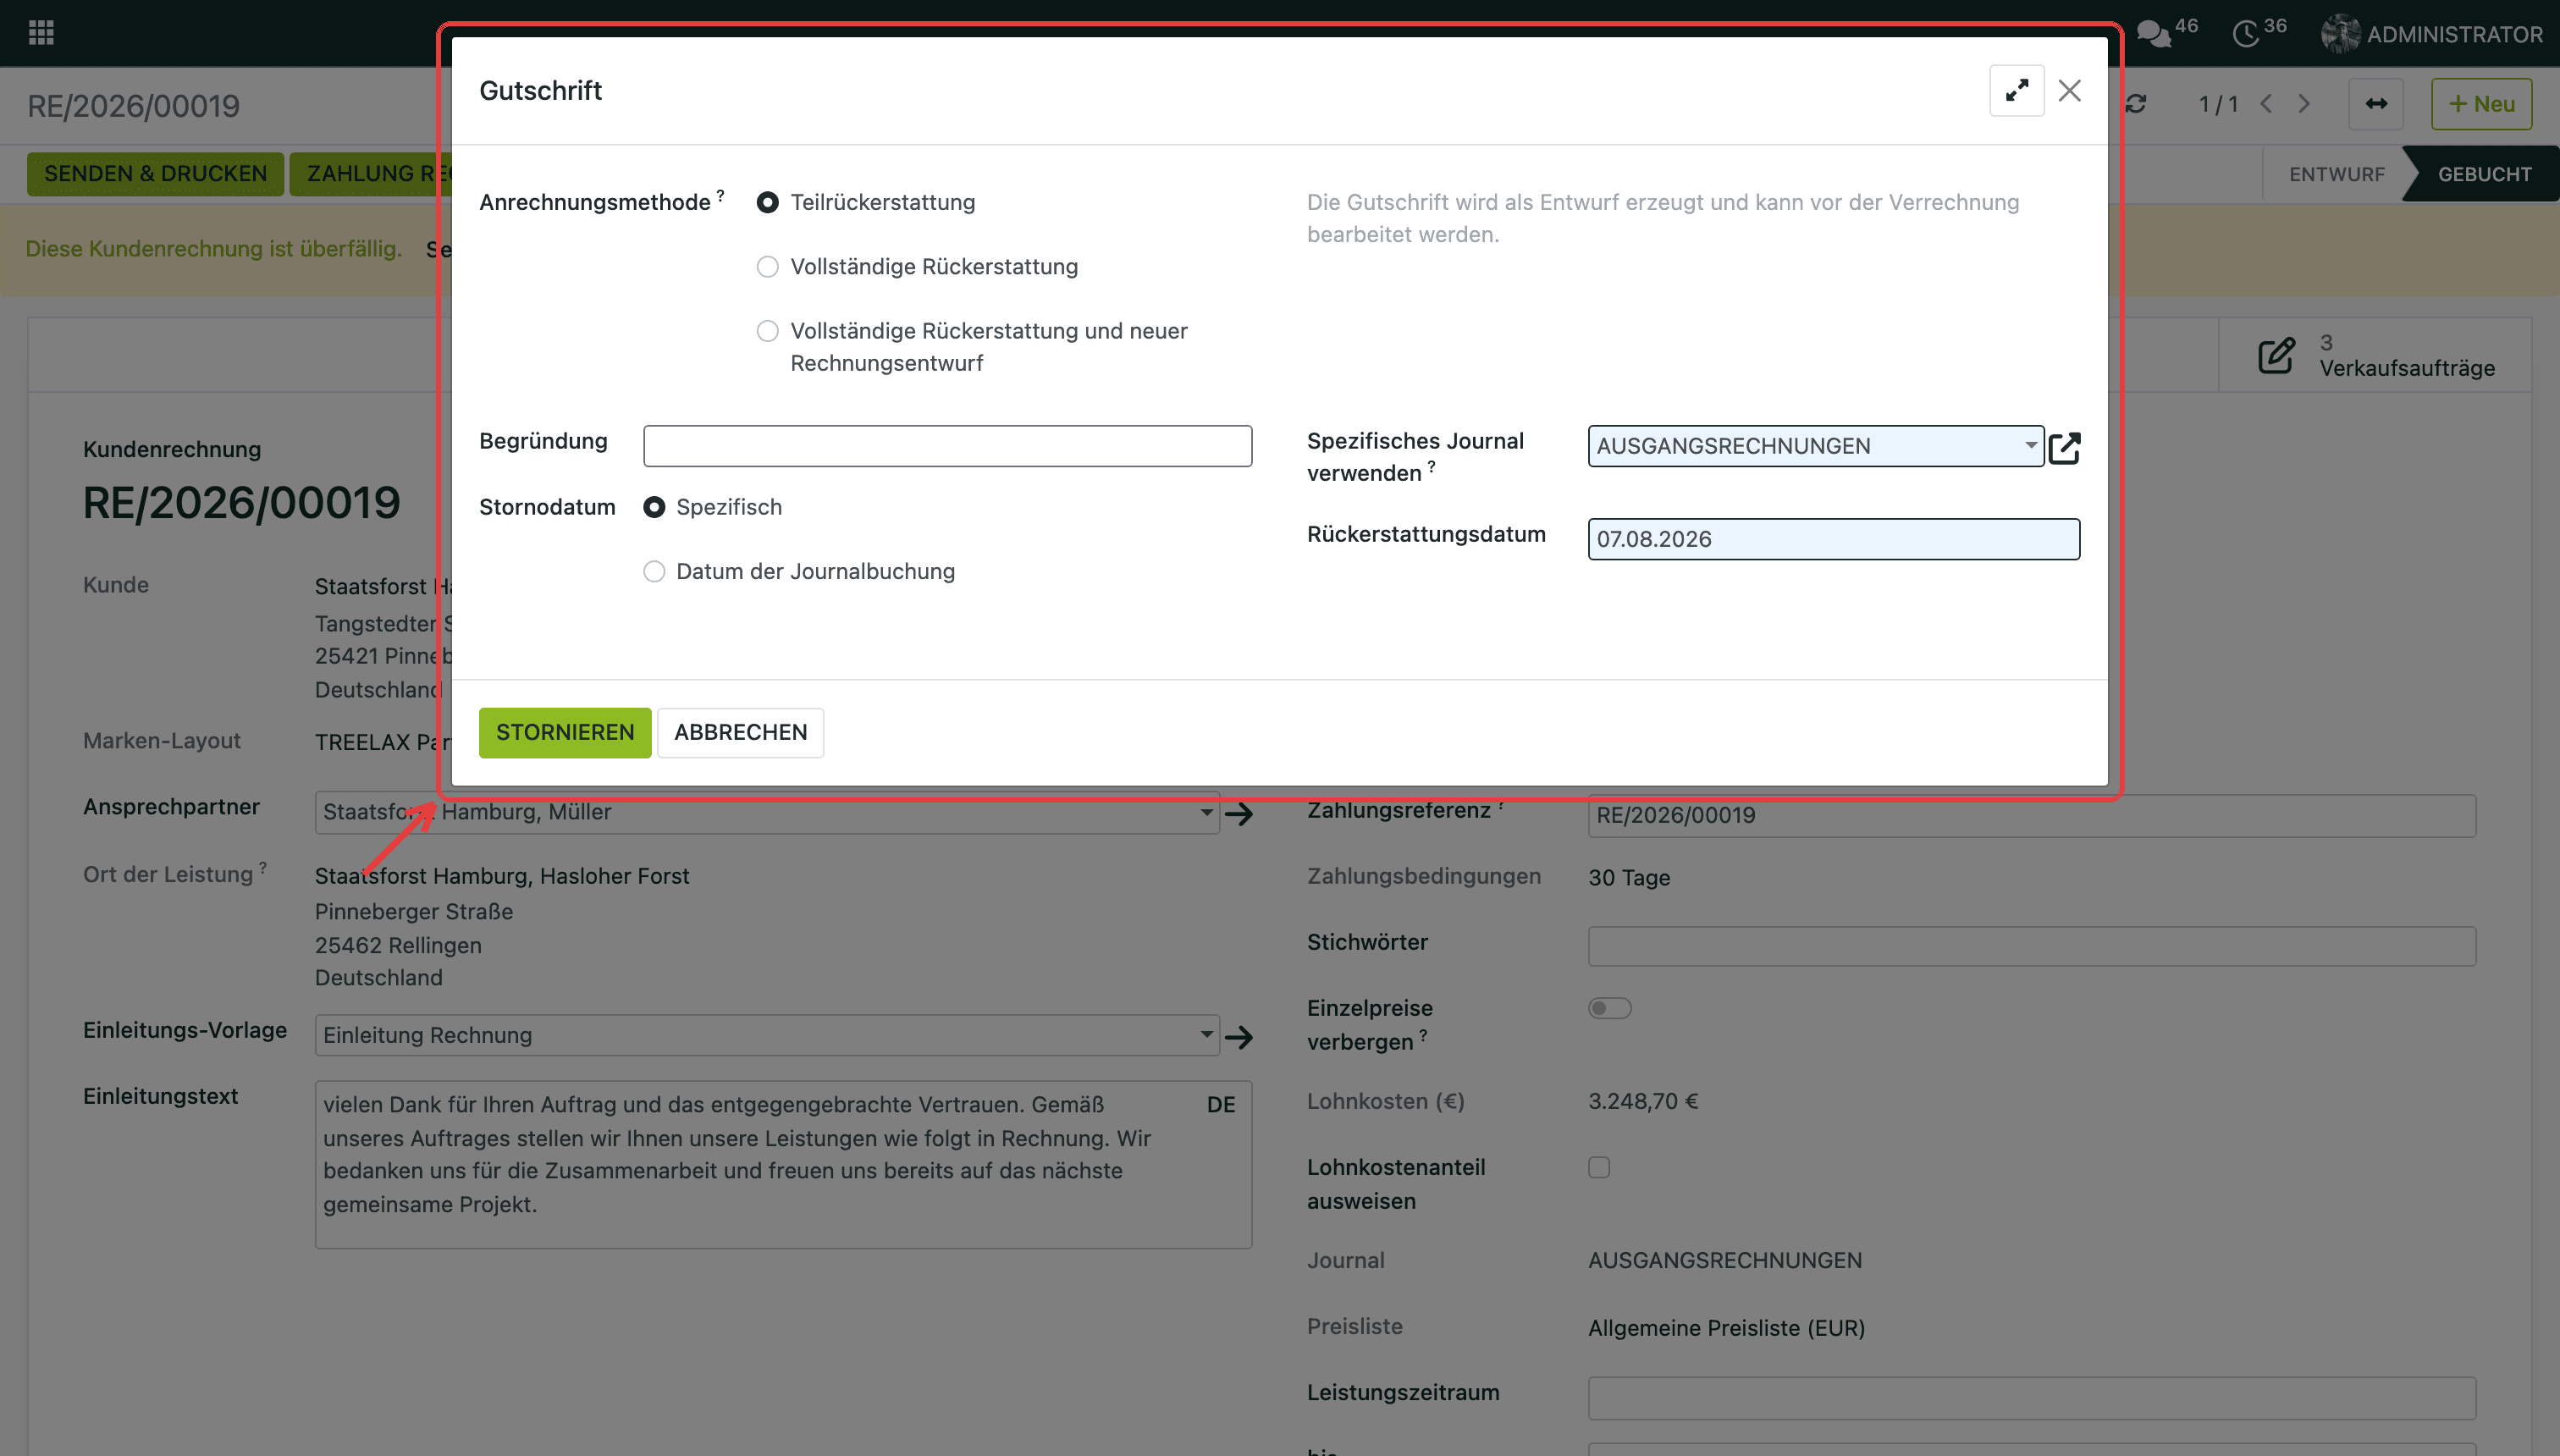
Task: Create a new record with Neu
Action: (2481, 104)
